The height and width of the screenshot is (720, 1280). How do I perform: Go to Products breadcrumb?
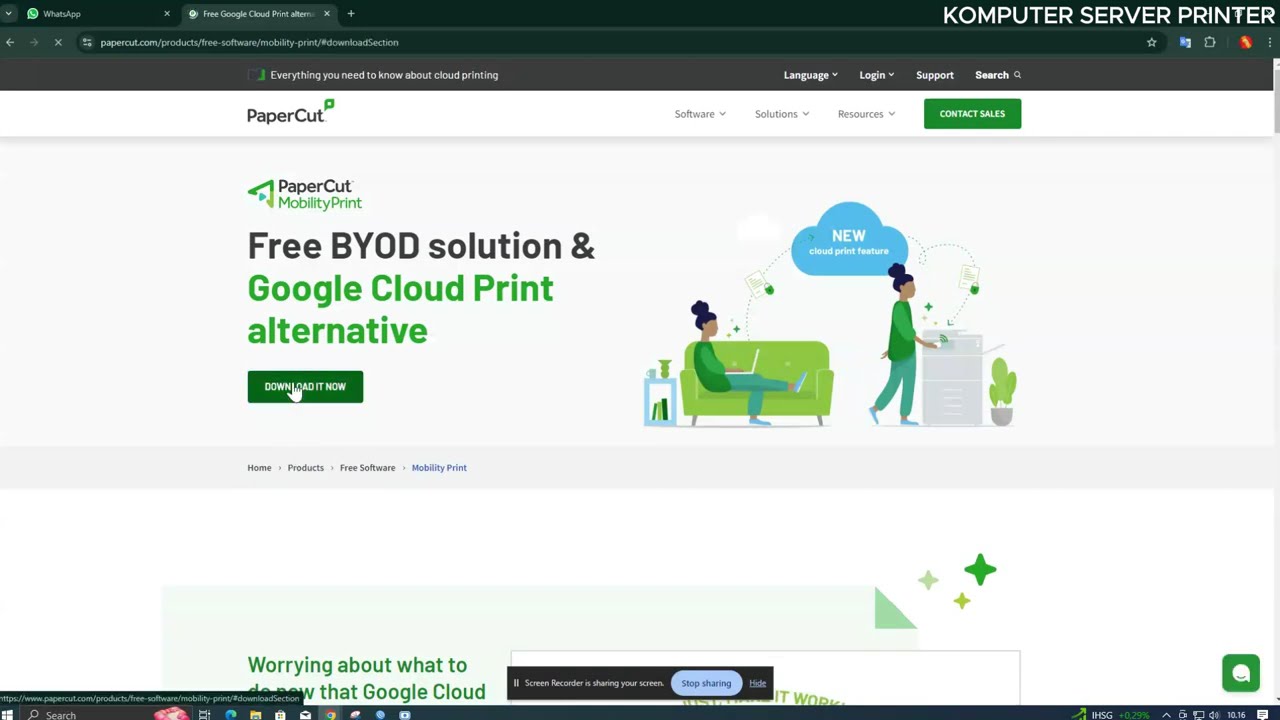tap(305, 468)
